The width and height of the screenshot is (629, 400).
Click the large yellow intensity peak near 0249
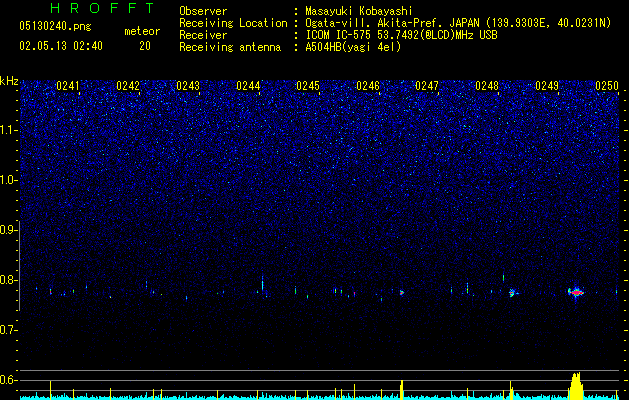coord(576,386)
